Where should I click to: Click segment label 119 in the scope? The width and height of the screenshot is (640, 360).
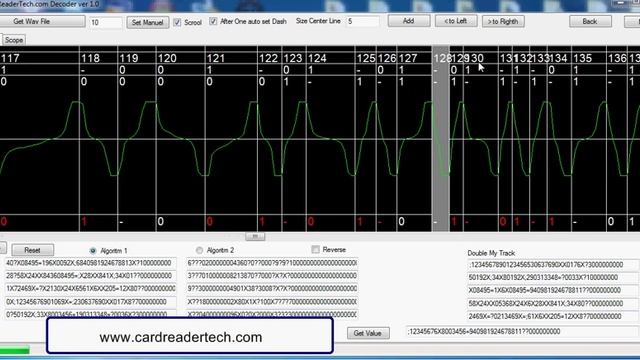pyautogui.click(x=129, y=58)
